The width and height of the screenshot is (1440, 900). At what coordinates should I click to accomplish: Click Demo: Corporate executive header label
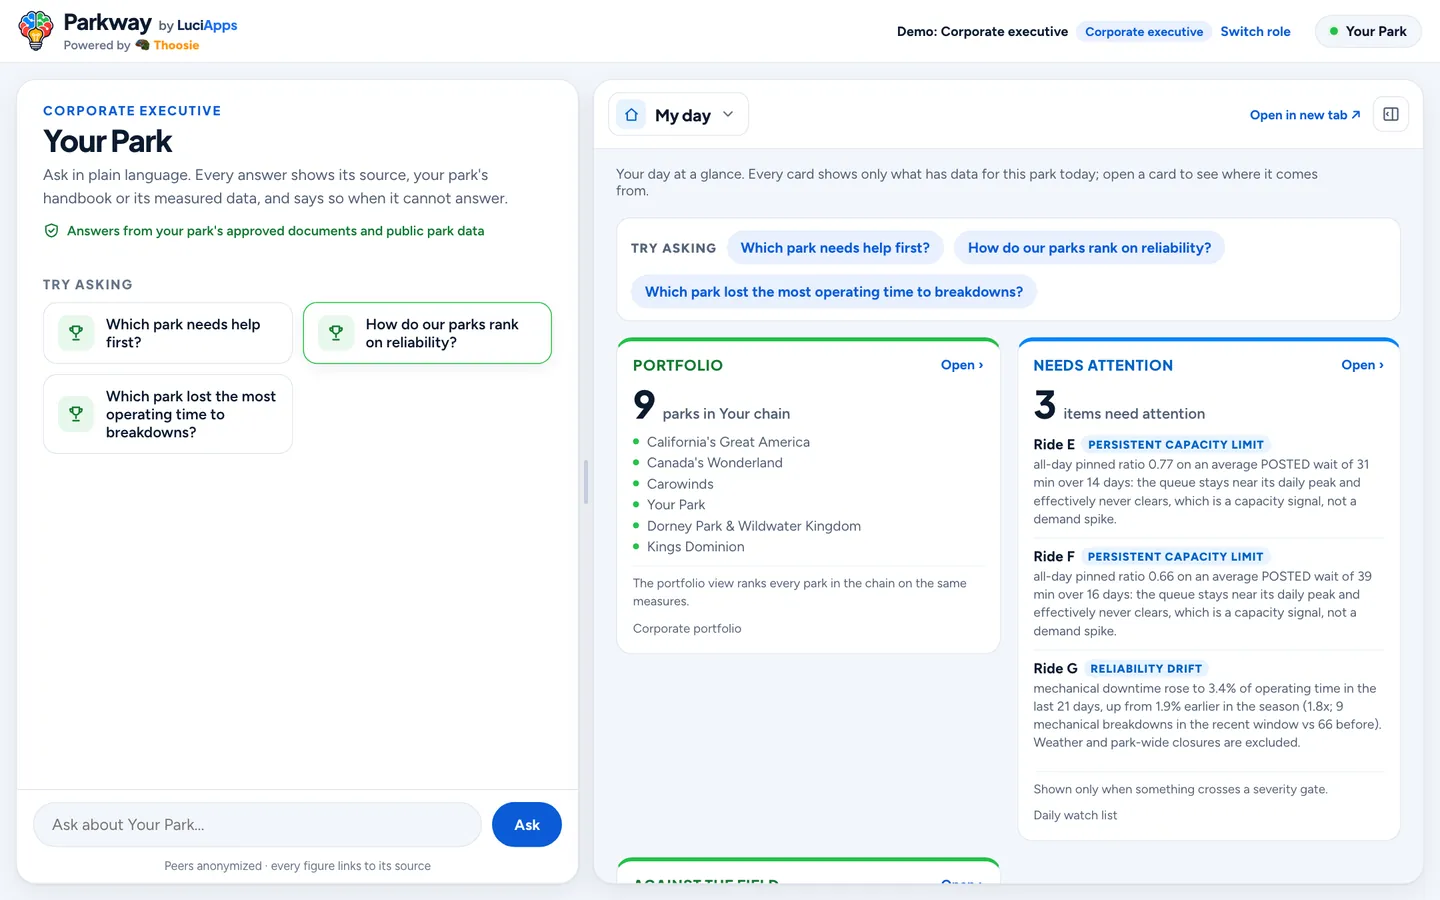tap(982, 31)
